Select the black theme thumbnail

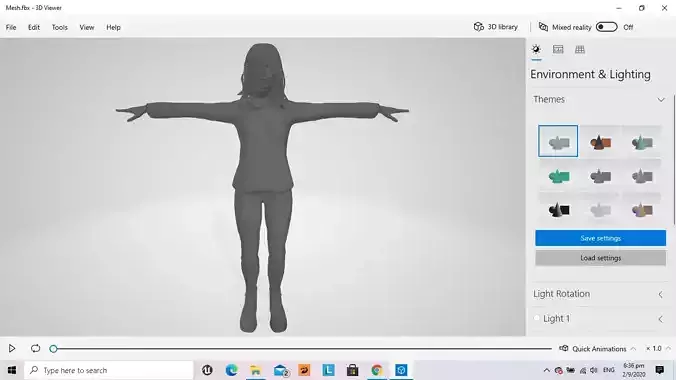click(558, 210)
